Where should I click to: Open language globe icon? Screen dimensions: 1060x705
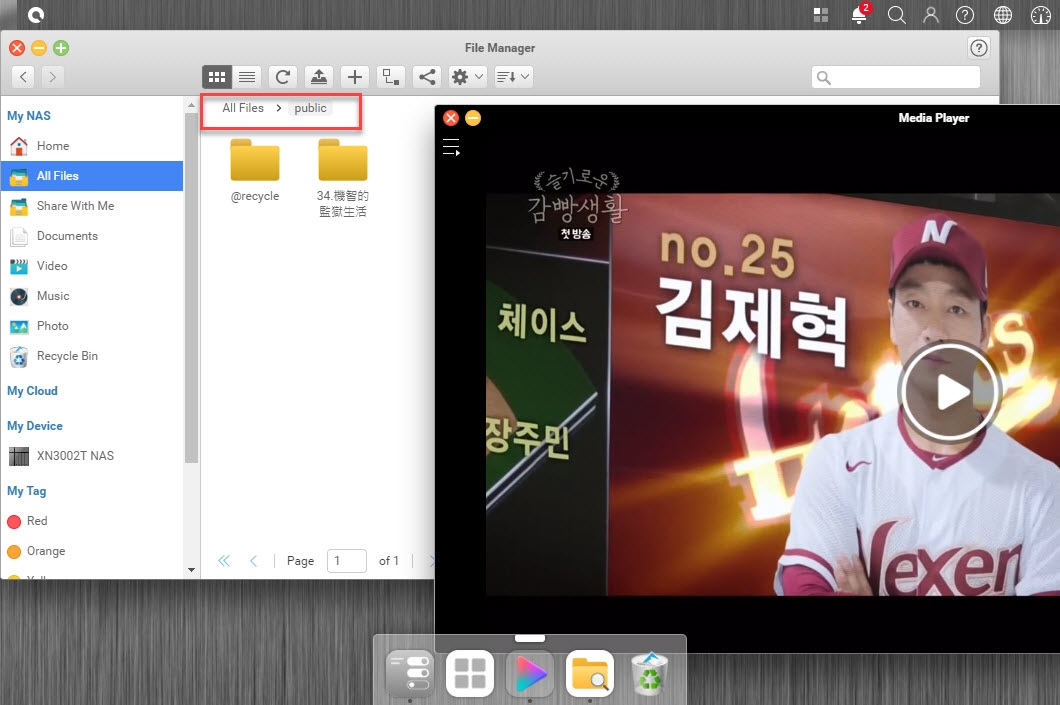point(1003,15)
